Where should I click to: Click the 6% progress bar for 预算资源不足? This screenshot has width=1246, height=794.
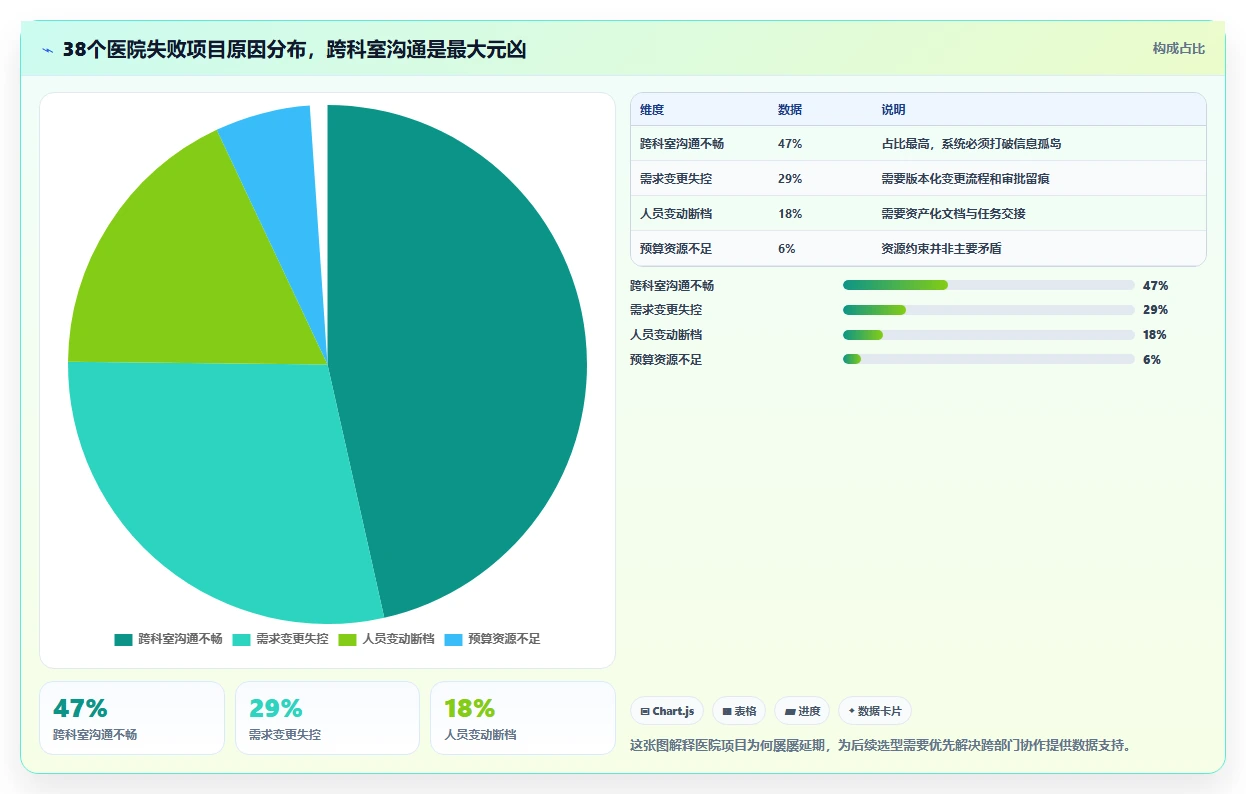tap(989, 359)
